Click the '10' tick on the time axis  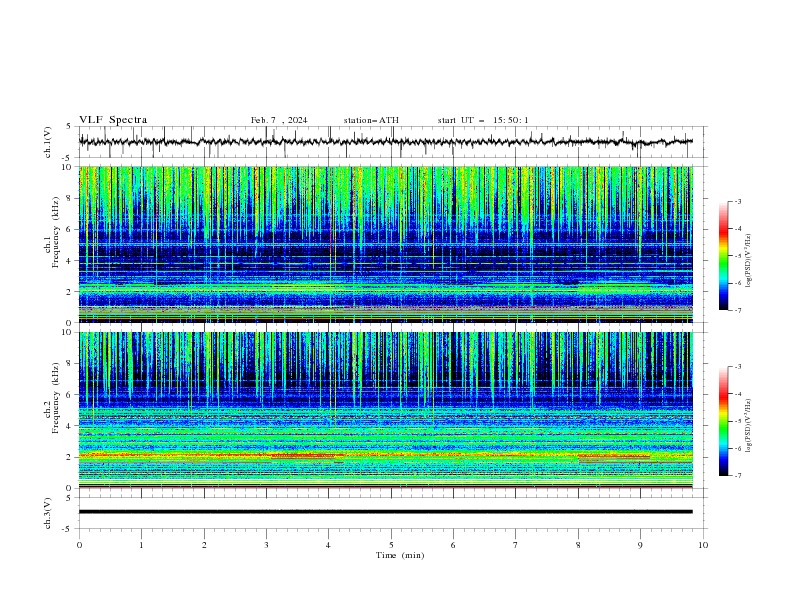pyautogui.click(x=703, y=545)
